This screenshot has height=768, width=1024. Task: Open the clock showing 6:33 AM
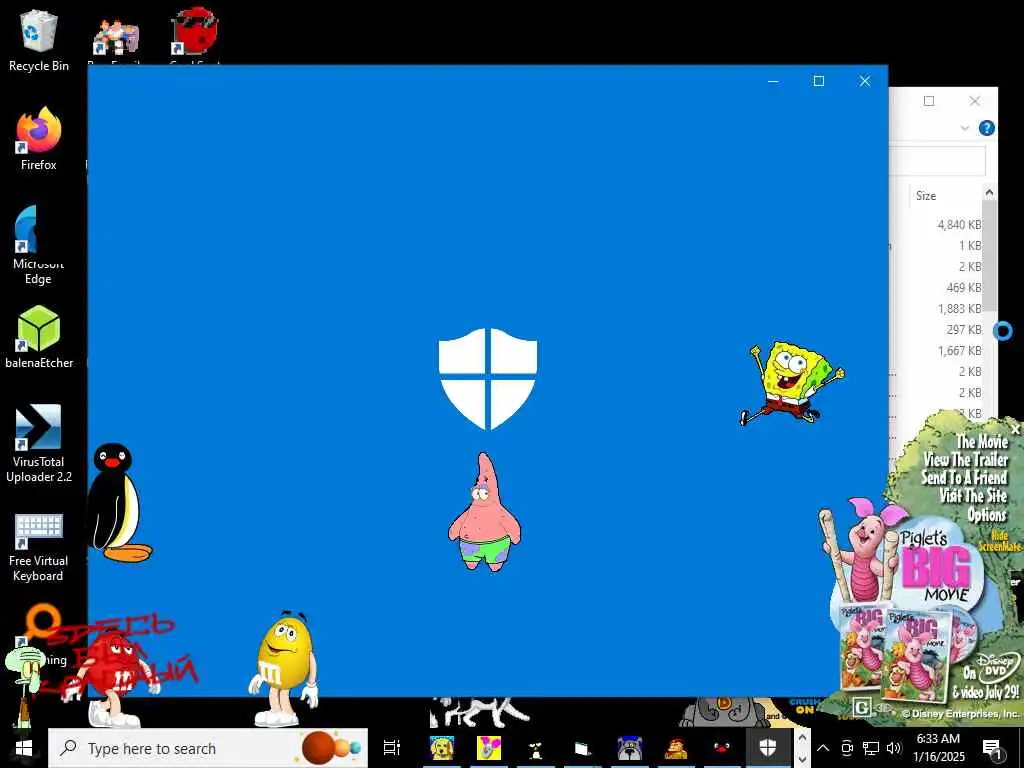(938, 748)
